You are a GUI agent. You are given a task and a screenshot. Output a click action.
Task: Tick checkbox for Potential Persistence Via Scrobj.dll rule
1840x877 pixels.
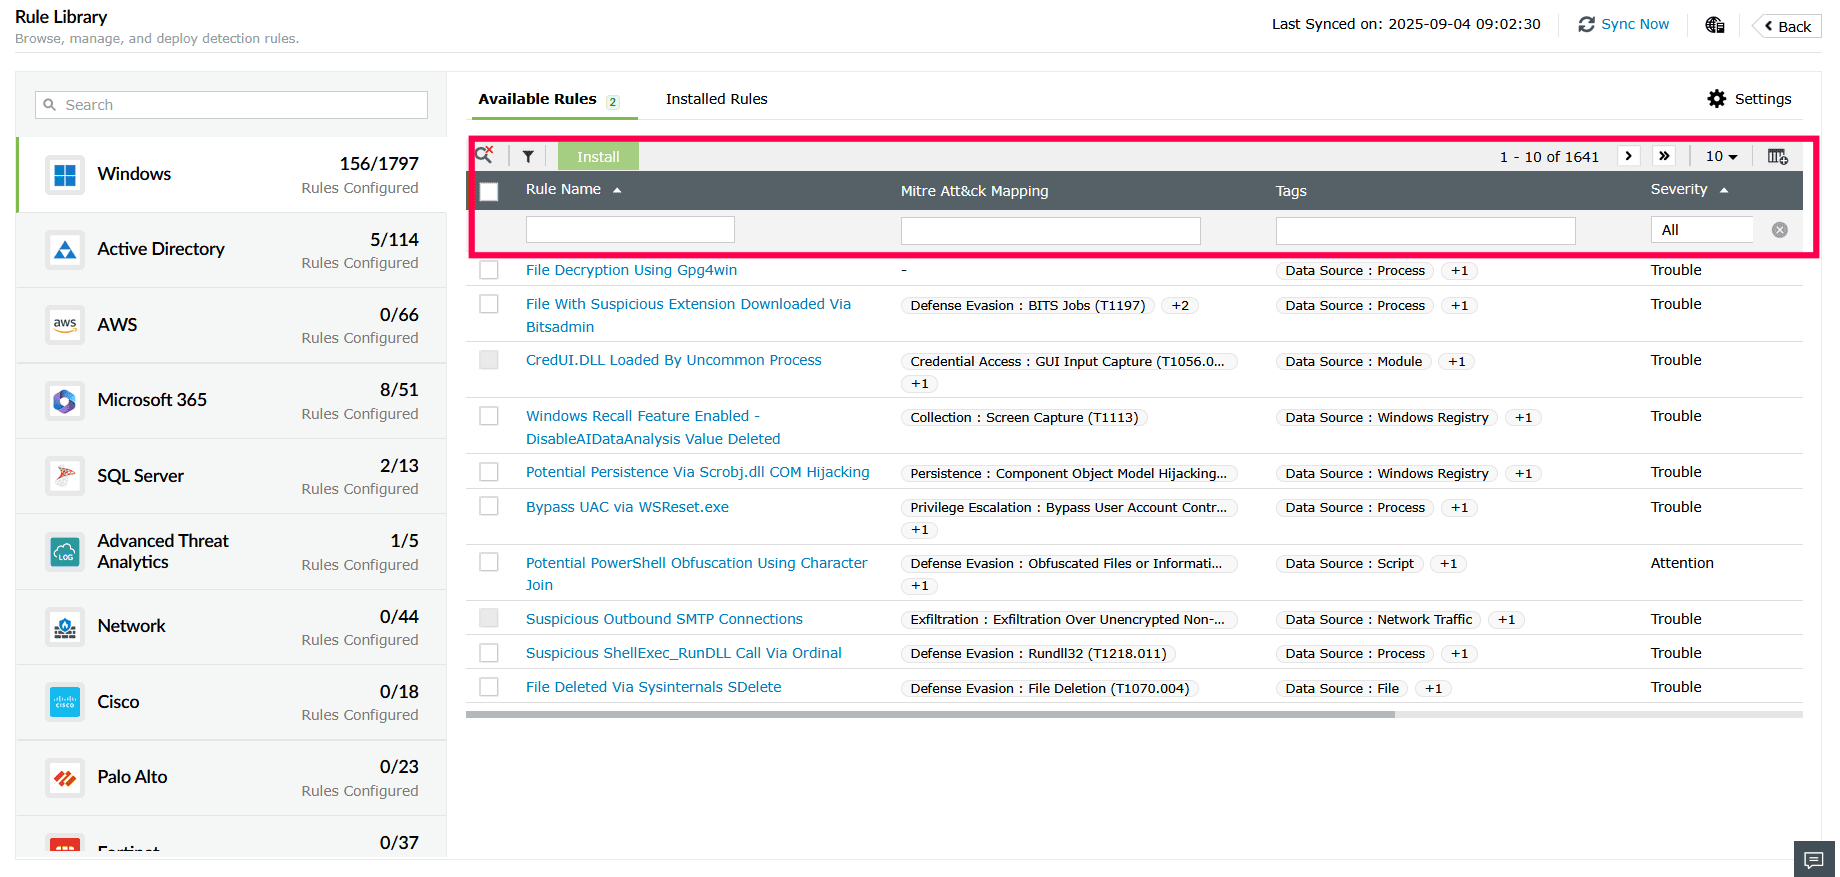pyautogui.click(x=489, y=472)
